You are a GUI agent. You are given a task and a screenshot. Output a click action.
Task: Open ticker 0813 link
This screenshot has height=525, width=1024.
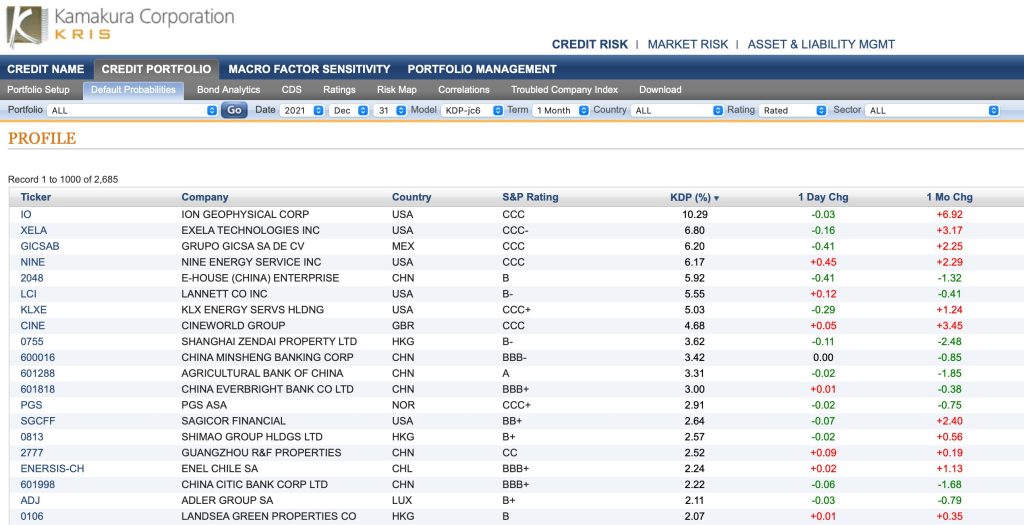tap(32, 437)
